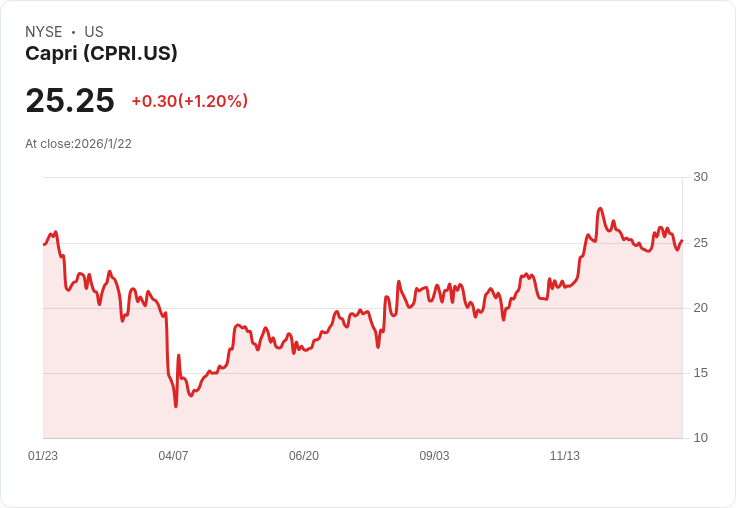Click the highest peak of the price line
The image size is (736, 508).
click(x=600, y=209)
